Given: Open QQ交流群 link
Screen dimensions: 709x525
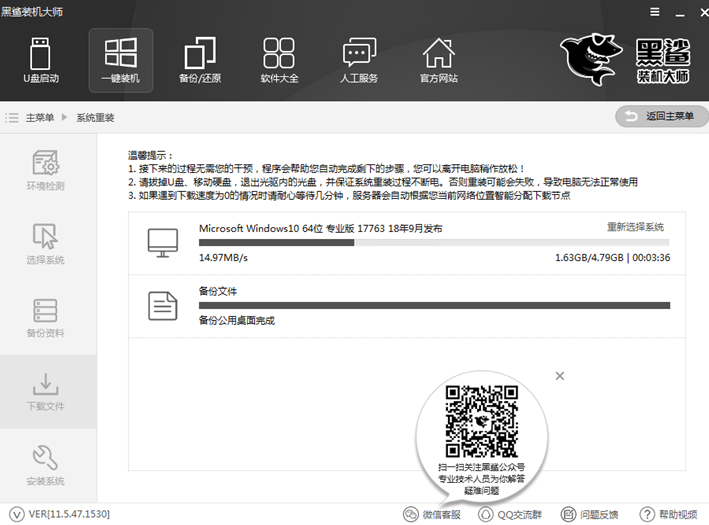Looking at the screenshot, I should pos(509,514).
